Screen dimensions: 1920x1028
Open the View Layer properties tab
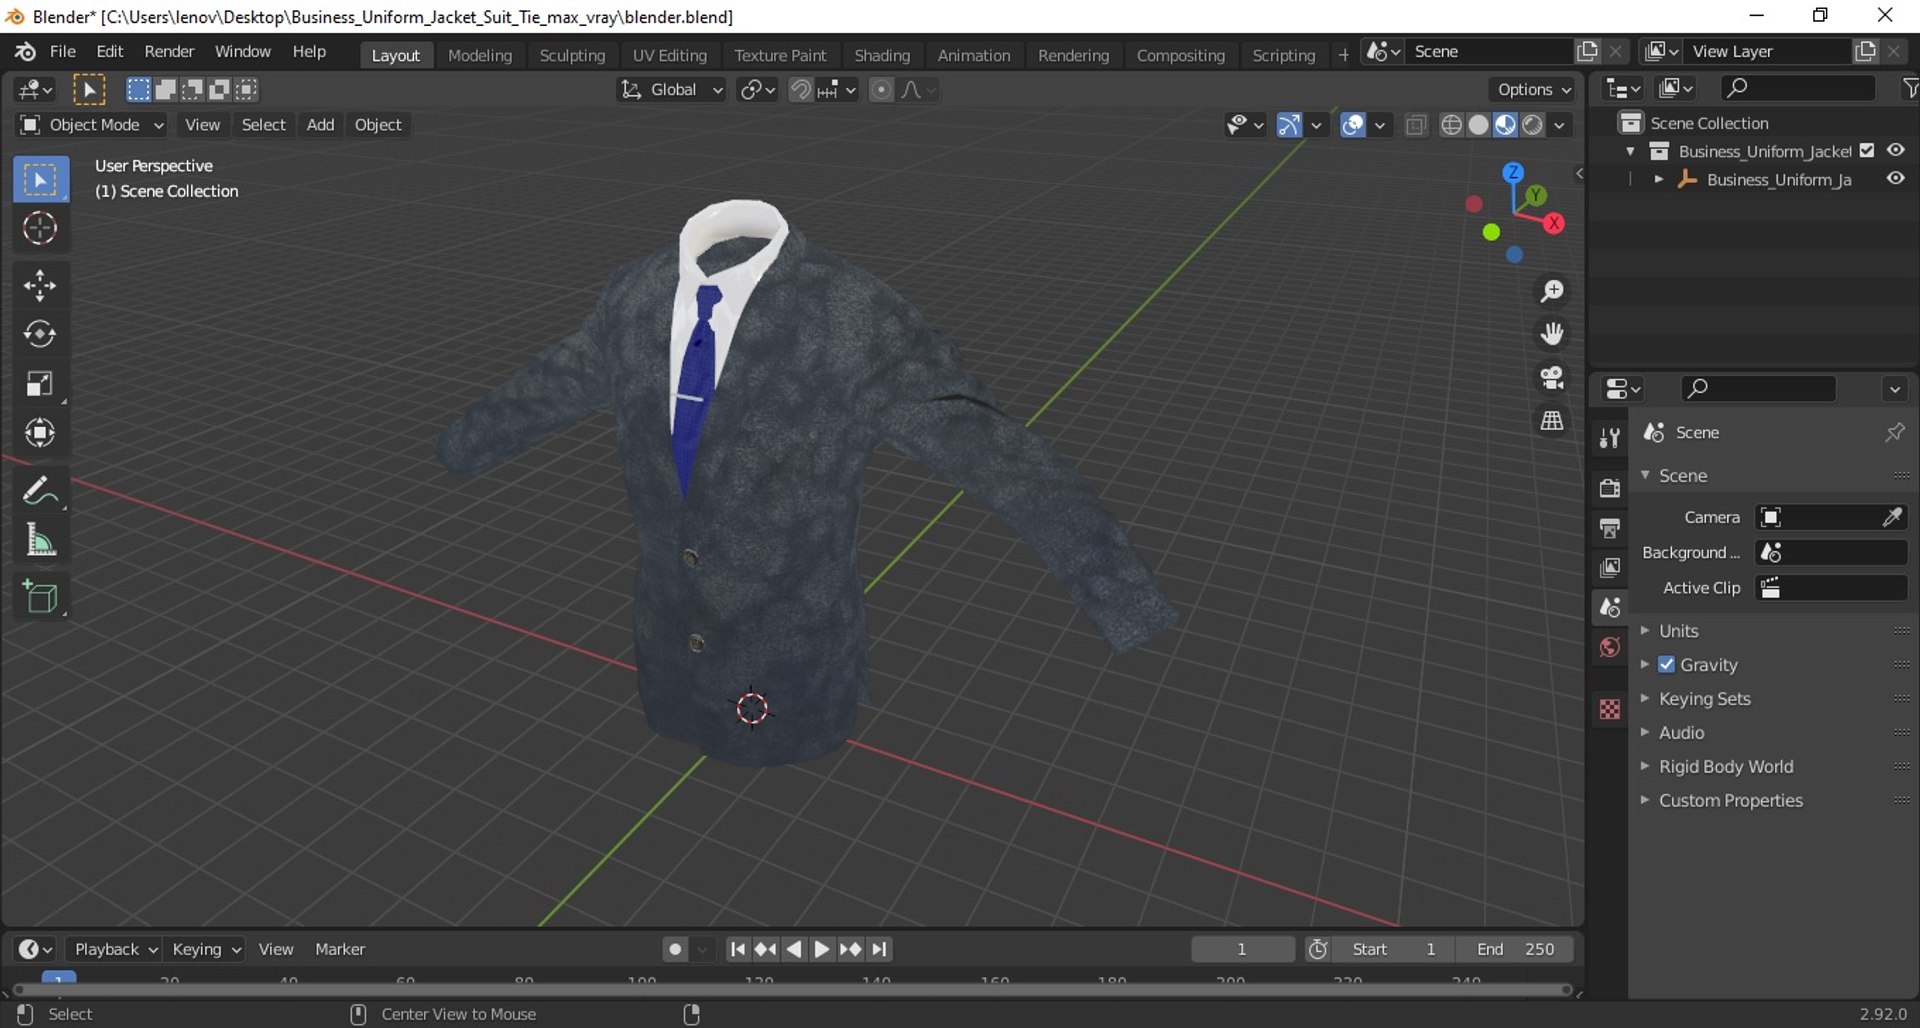click(x=1609, y=568)
